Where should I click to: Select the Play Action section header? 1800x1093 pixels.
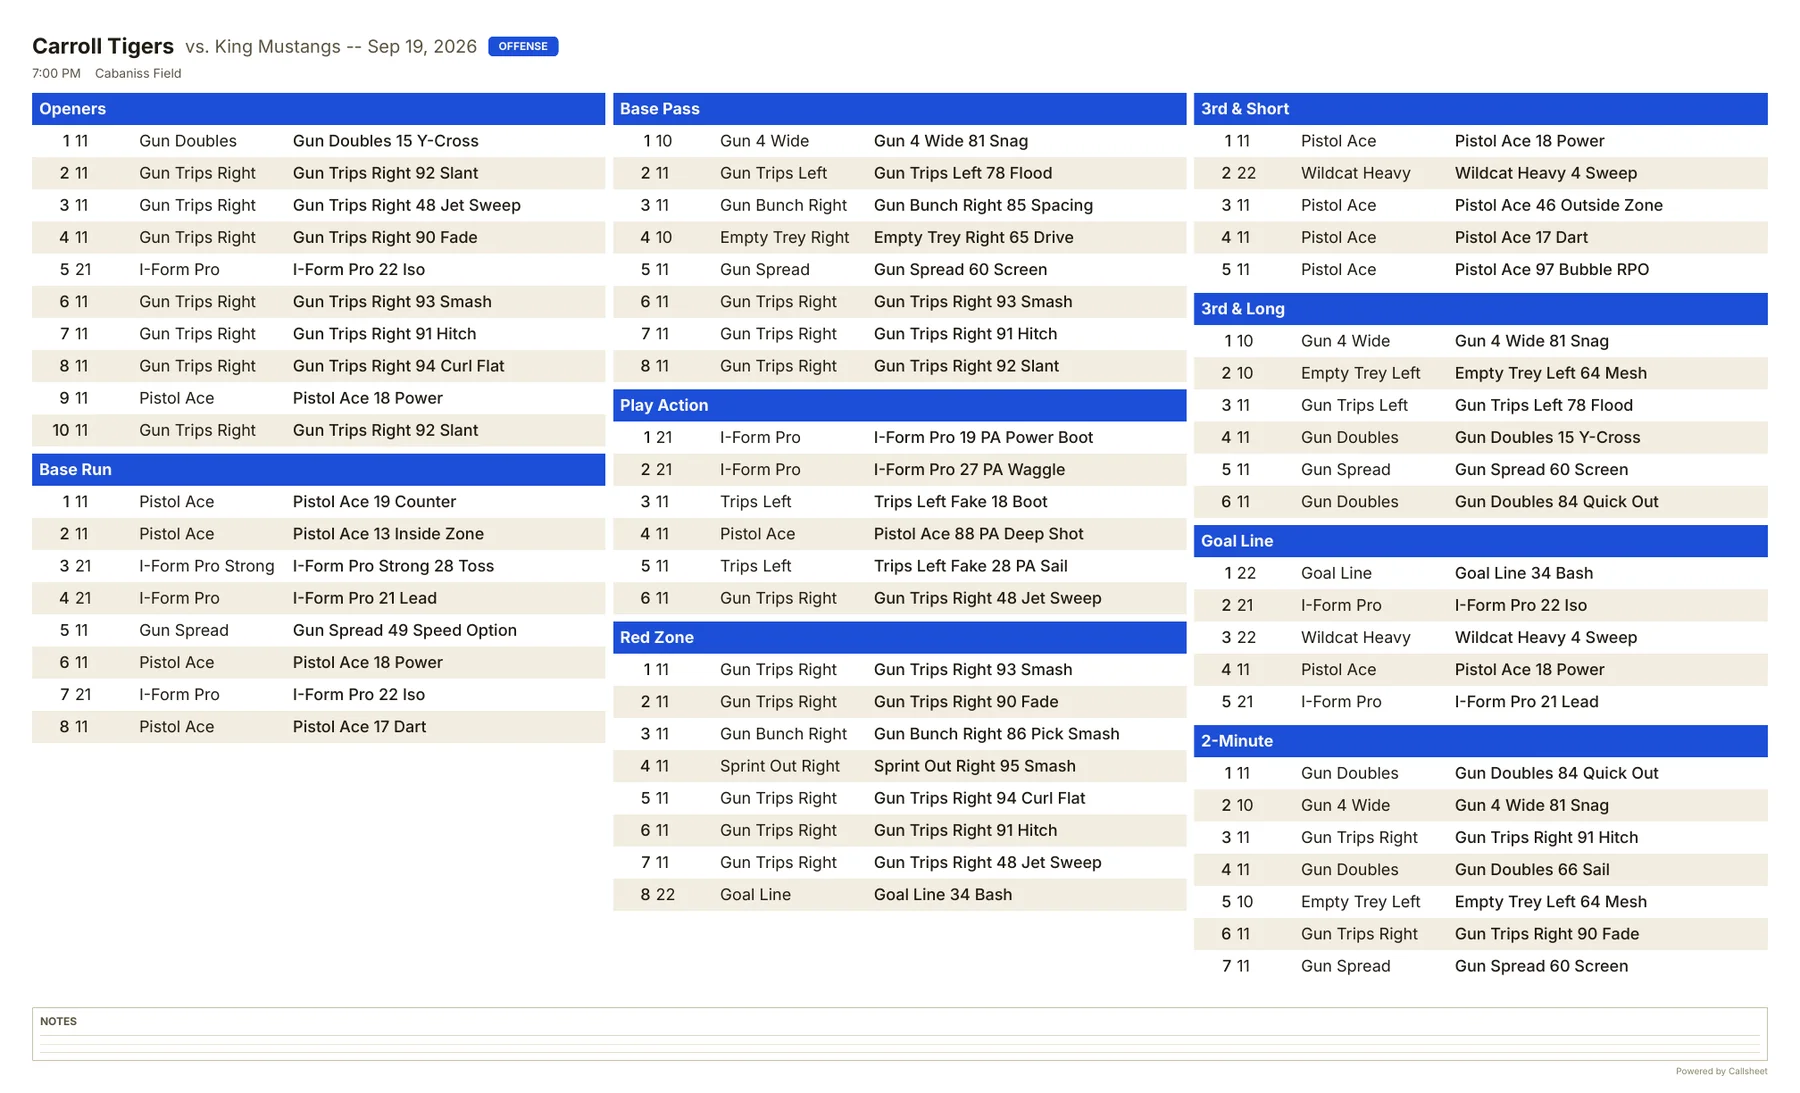tap(899, 405)
